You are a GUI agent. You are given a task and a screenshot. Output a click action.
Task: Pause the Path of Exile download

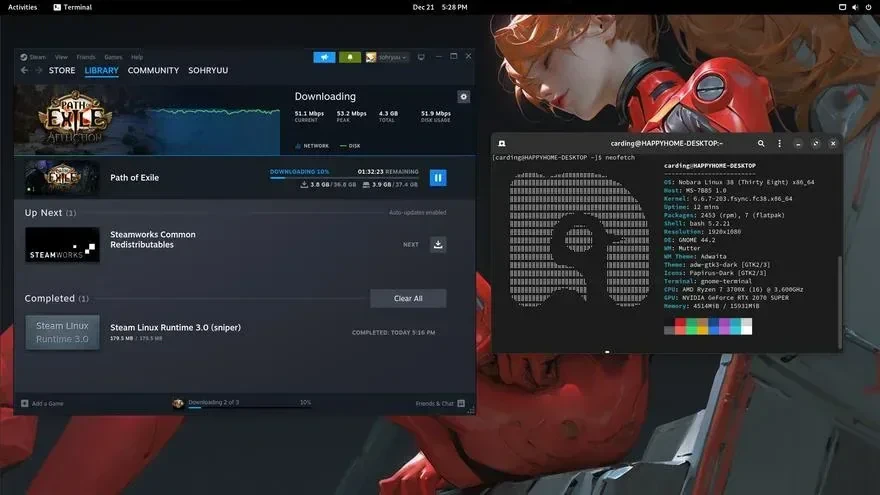438,177
